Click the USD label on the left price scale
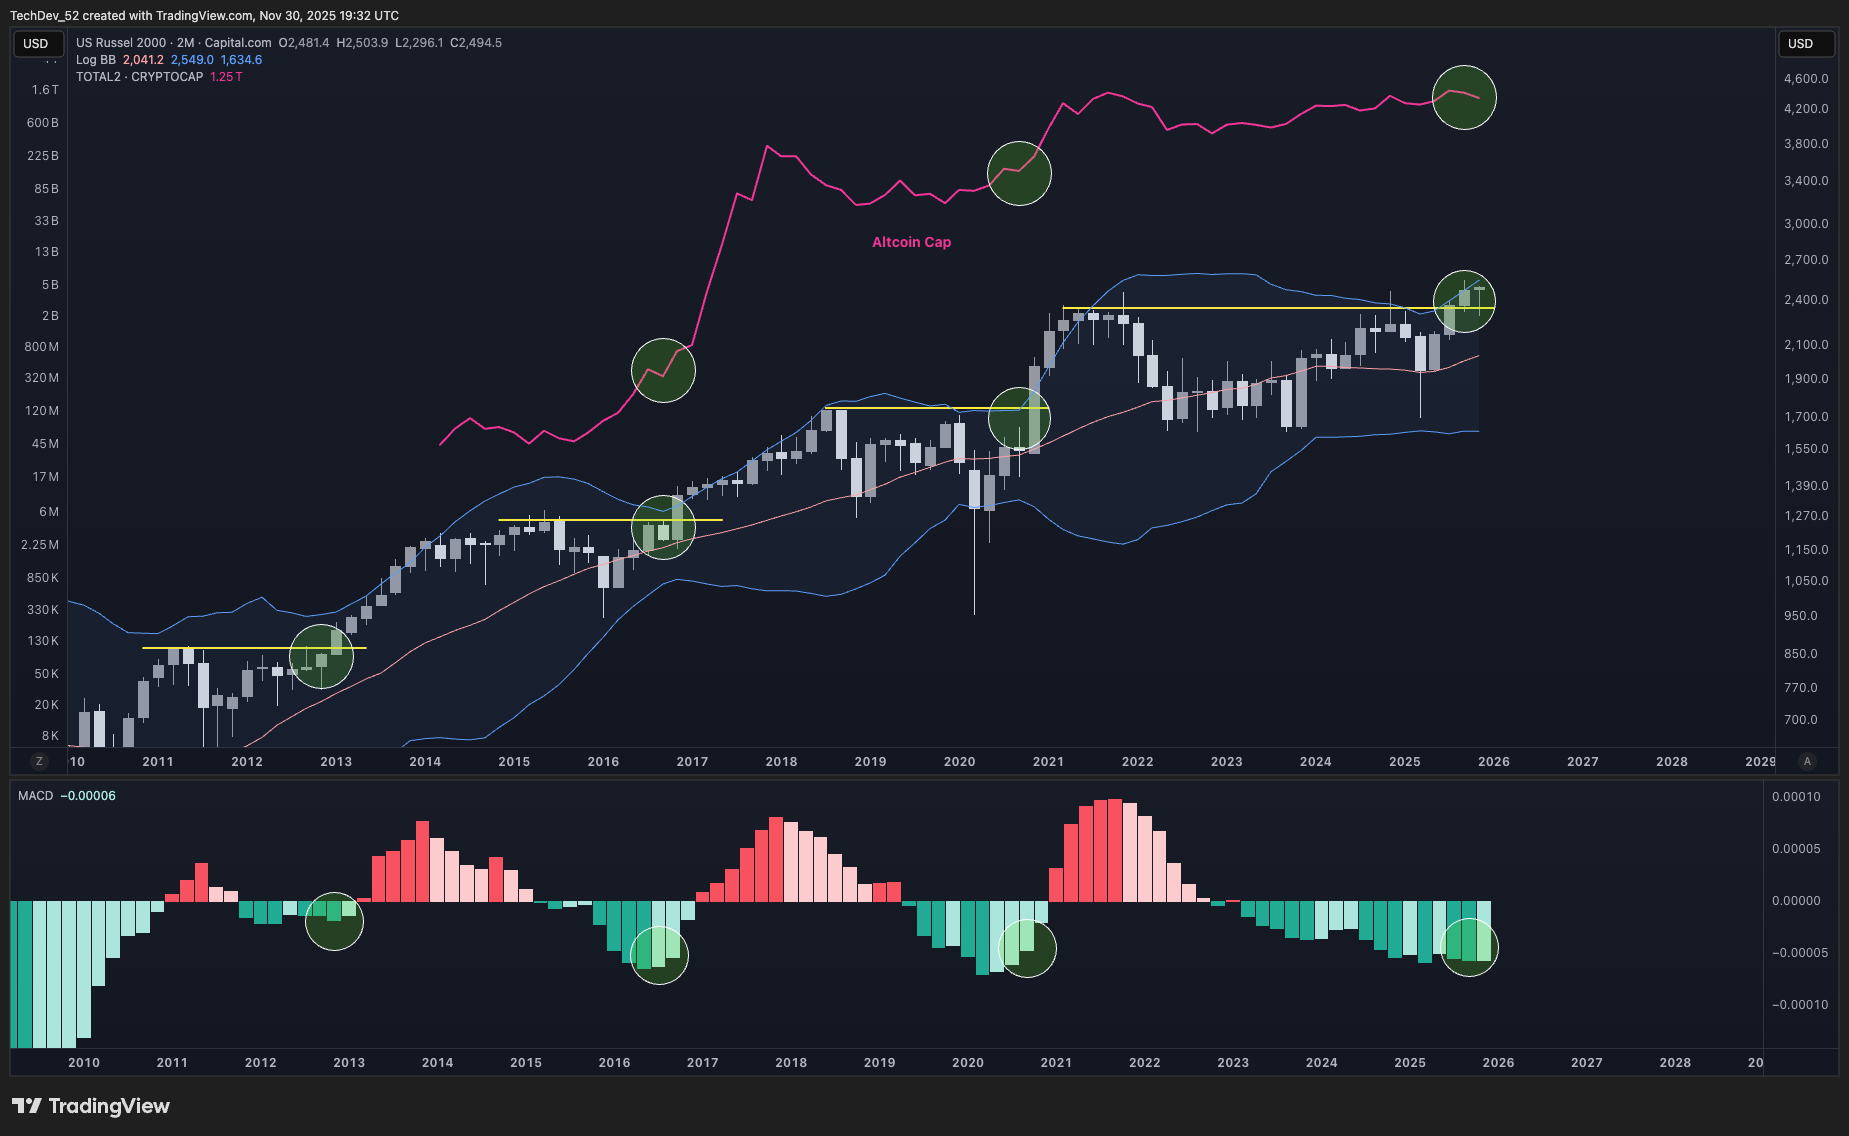The width and height of the screenshot is (1849, 1136). tap(38, 44)
